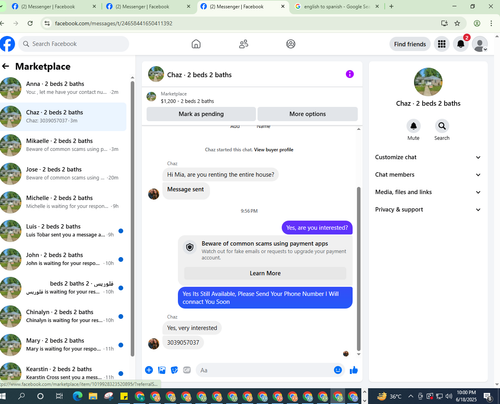Close the english to spanish tab
Viewport: 500px width, 404px height.
pyautogui.click(x=377, y=6)
